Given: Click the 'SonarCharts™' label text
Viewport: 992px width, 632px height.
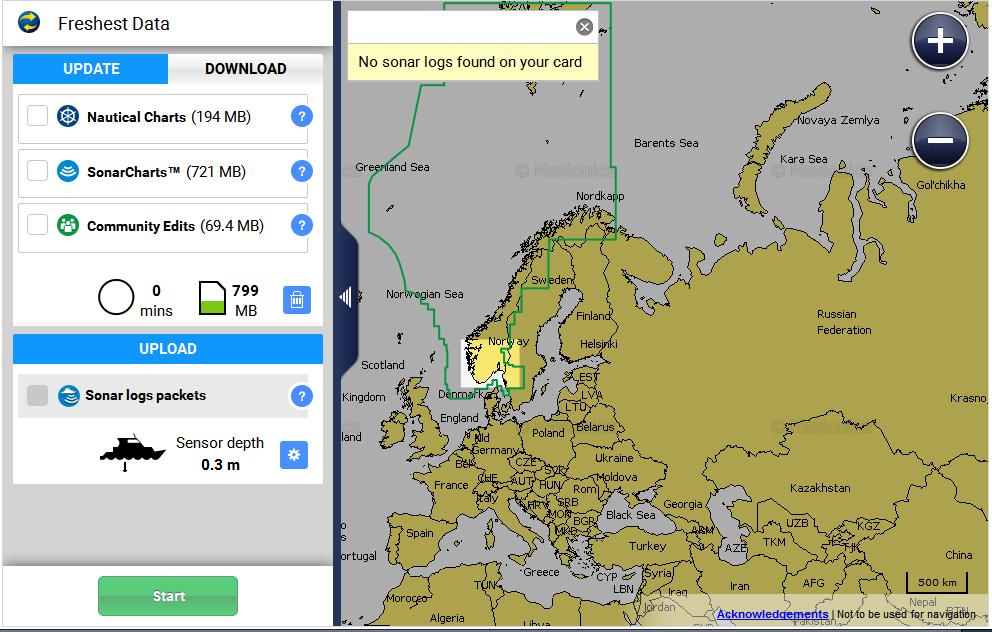Looking at the screenshot, I should coord(134,172).
